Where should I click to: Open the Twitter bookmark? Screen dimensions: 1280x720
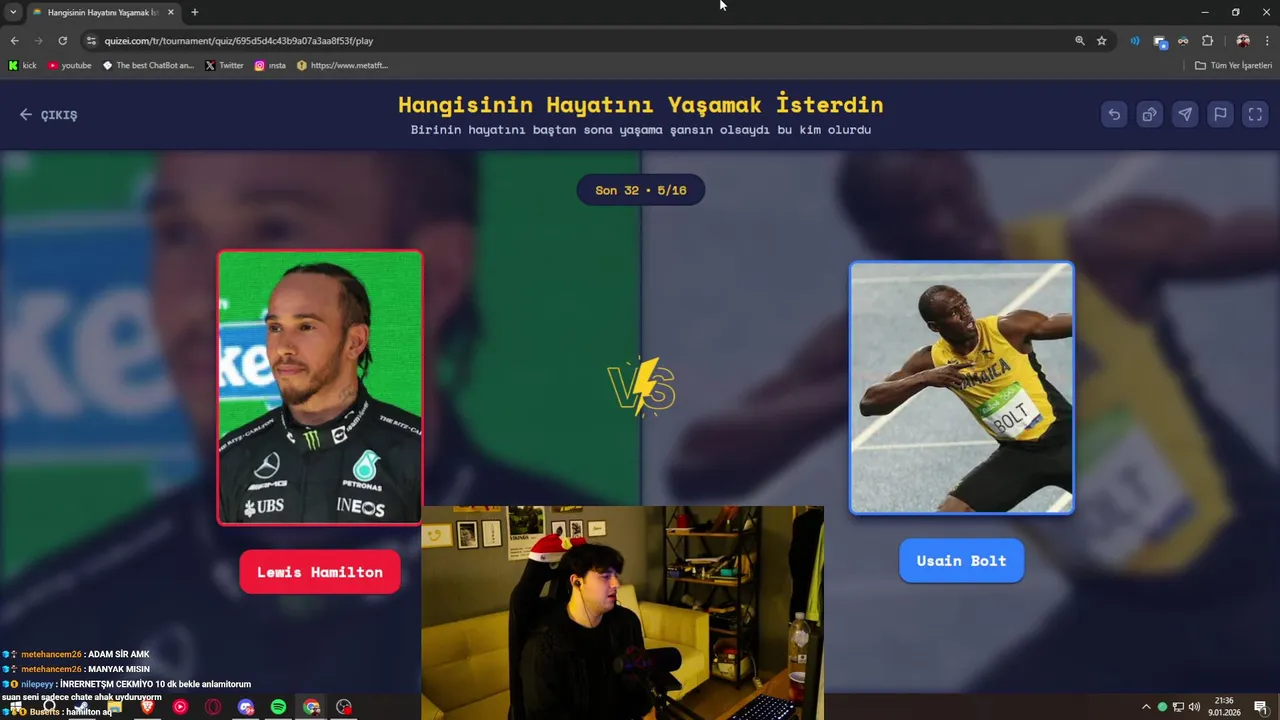(x=224, y=65)
